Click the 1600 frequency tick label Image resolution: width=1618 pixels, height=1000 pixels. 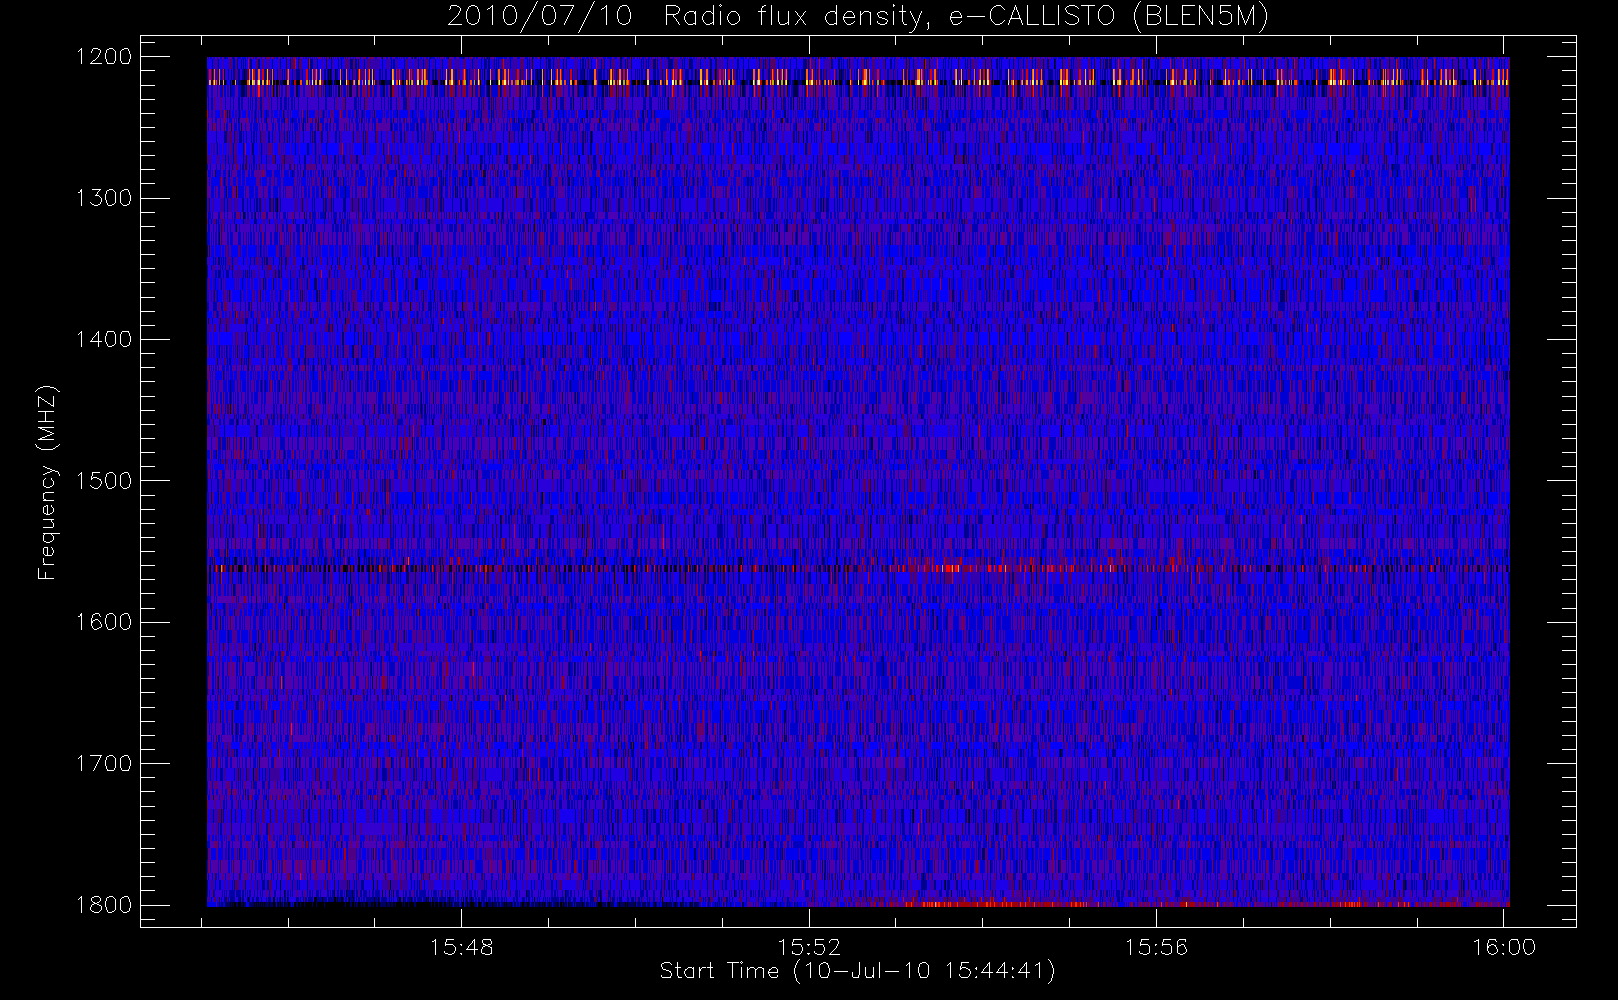104,622
